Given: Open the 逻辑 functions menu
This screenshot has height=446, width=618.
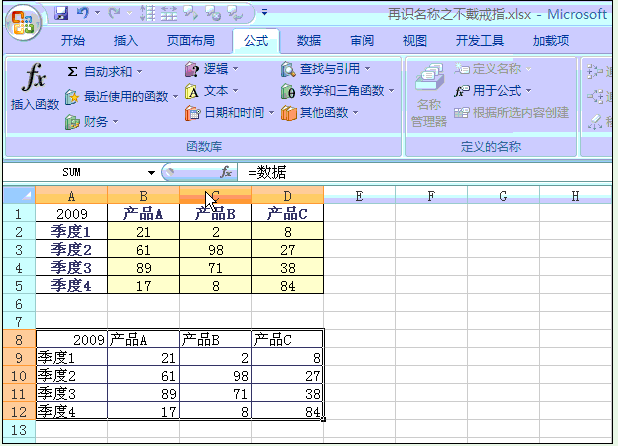Looking at the screenshot, I should [x=212, y=69].
